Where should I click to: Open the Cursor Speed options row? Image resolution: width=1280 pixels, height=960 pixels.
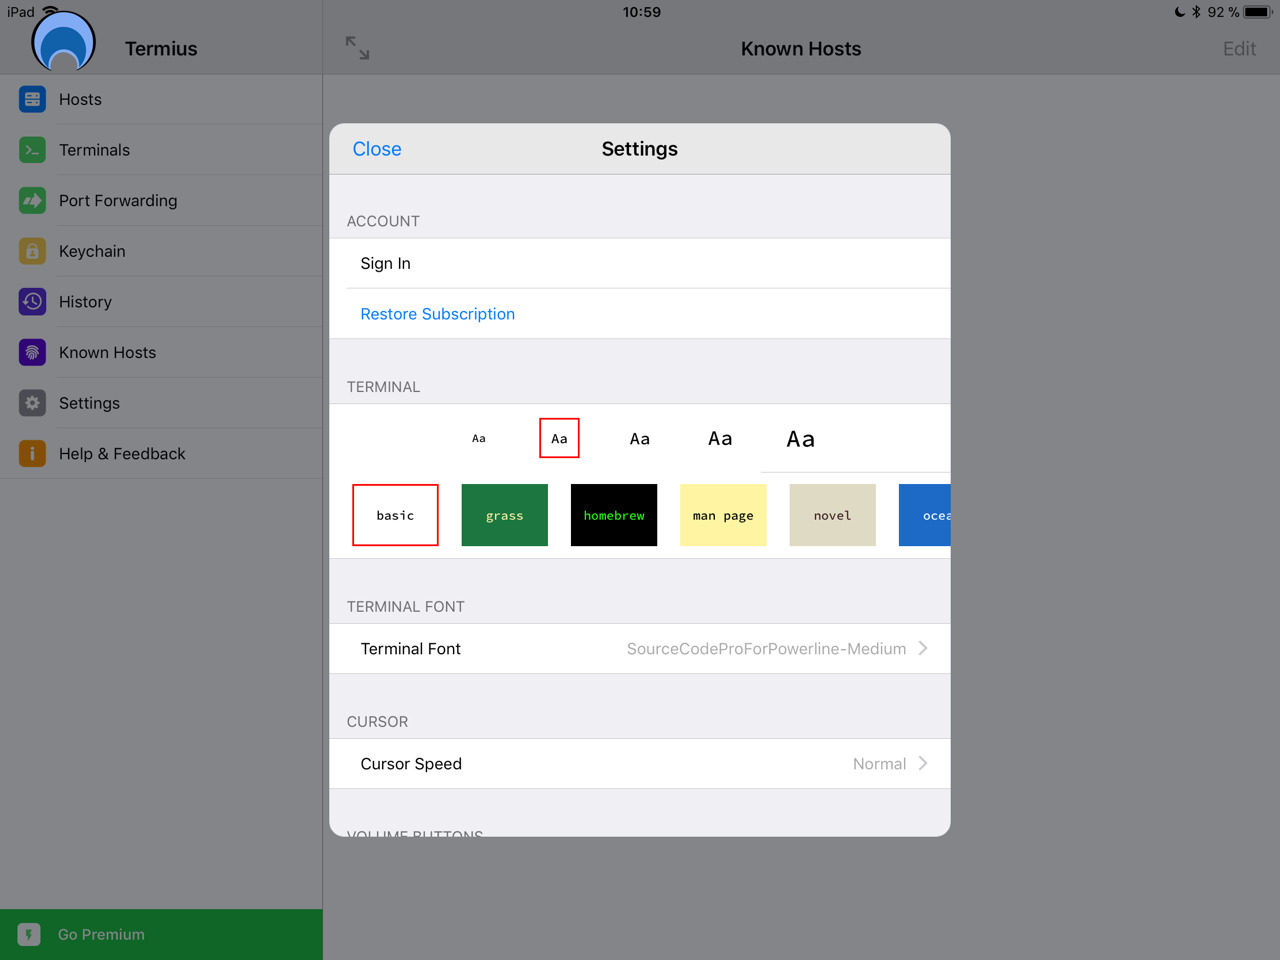pos(640,764)
